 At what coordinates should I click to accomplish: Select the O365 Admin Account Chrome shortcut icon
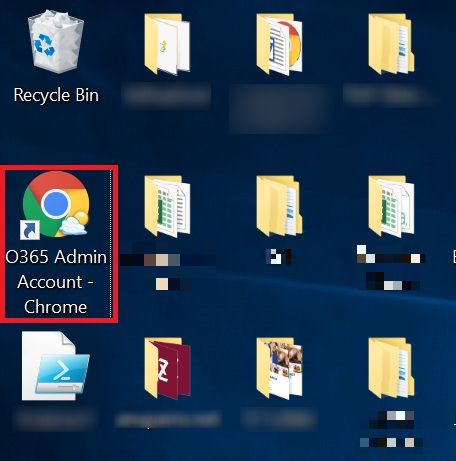[x=56, y=204]
